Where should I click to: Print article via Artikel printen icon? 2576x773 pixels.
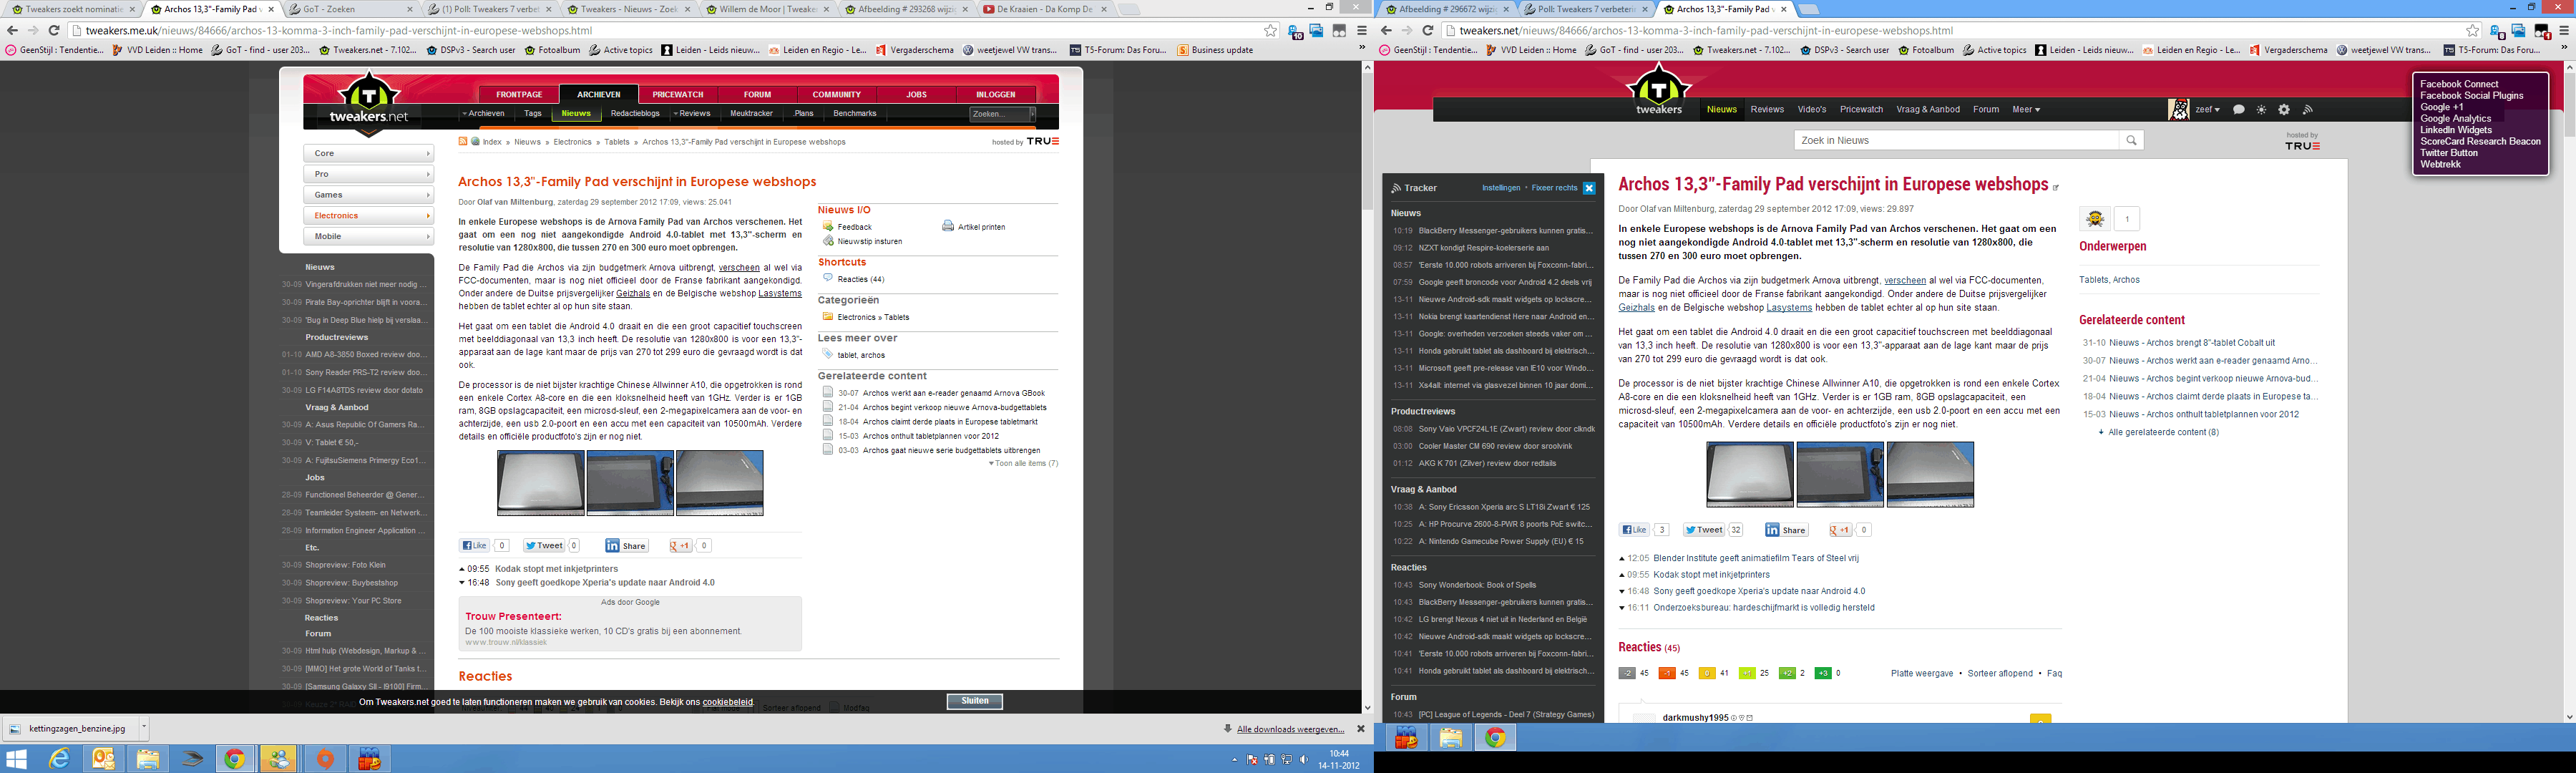pyautogui.click(x=948, y=226)
